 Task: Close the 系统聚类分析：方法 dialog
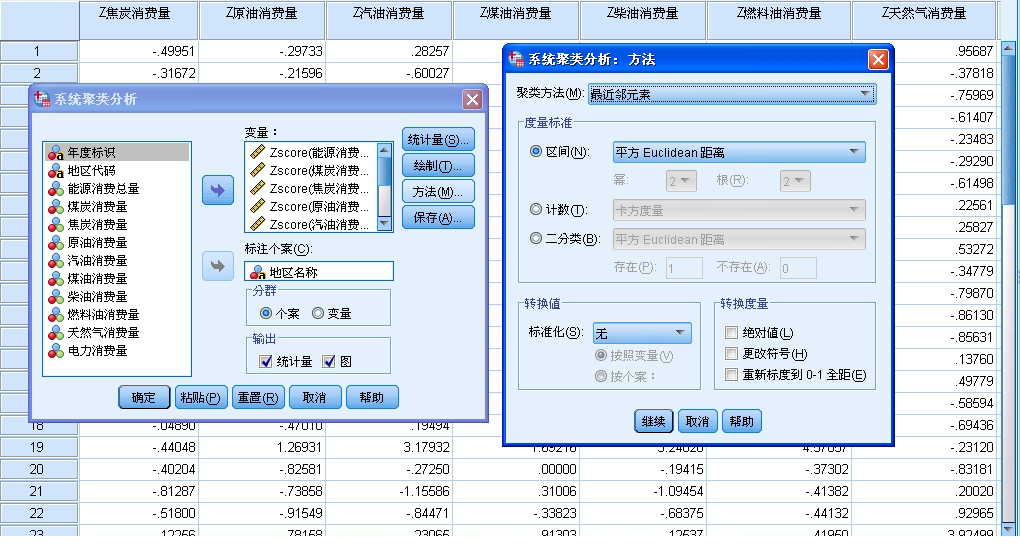click(x=878, y=60)
